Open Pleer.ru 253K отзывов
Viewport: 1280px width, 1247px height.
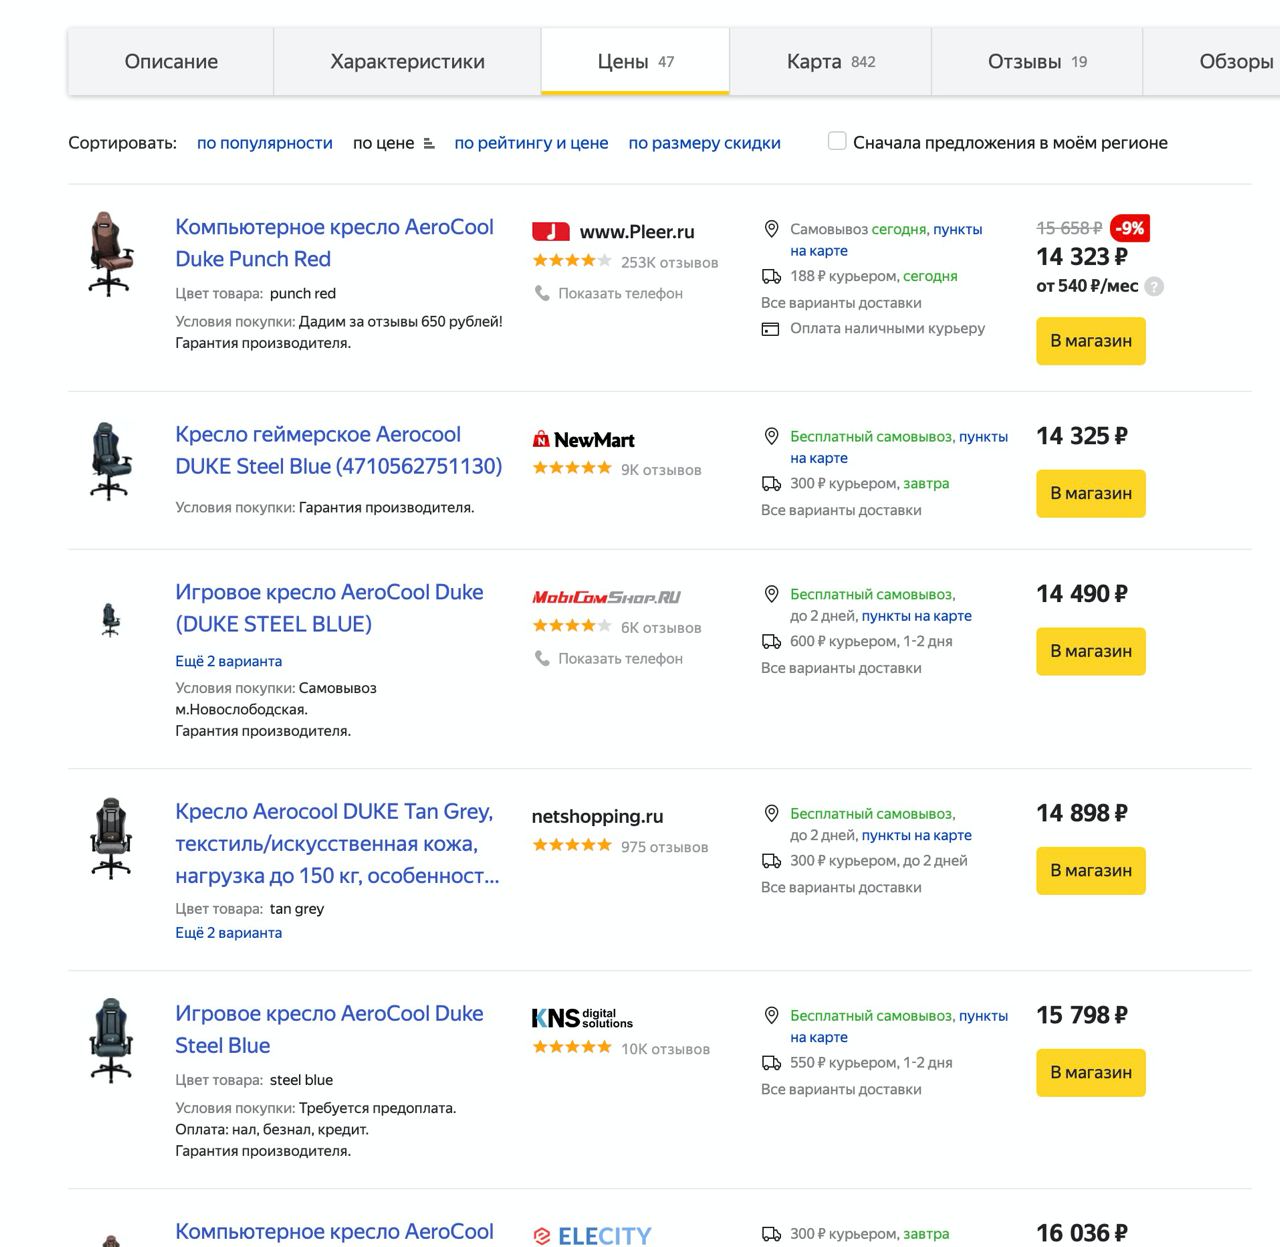[x=669, y=262]
